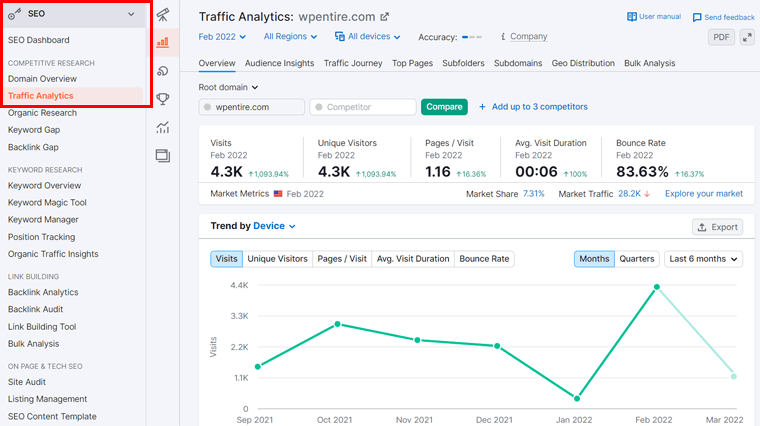The image size is (760, 426).
Task: Click the Competitor input field
Action: coord(363,107)
